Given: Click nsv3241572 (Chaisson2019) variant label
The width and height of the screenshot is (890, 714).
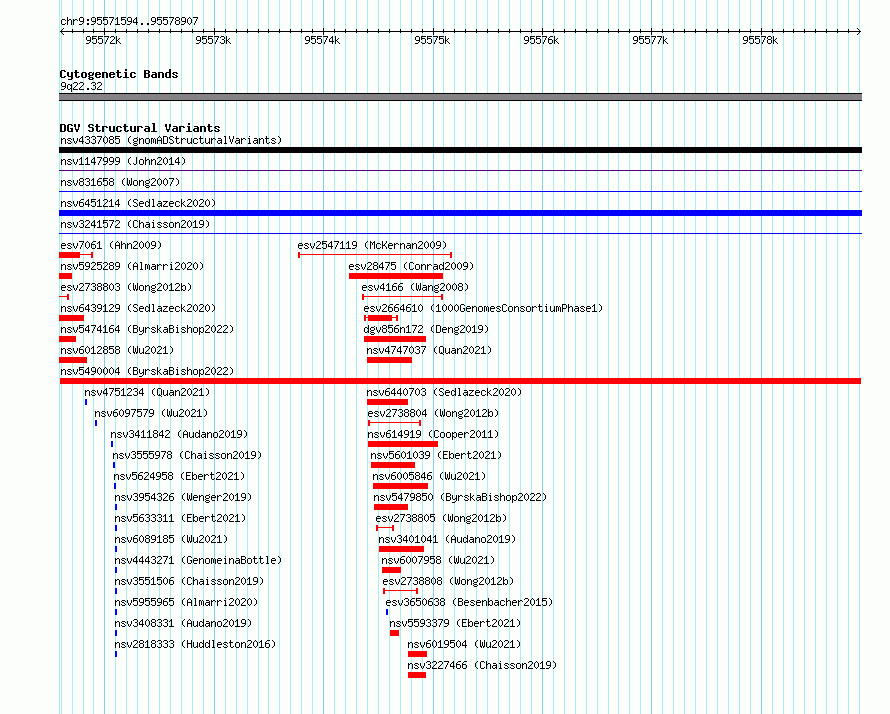Looking at the screenshot, I should click(x=135, y=224).
